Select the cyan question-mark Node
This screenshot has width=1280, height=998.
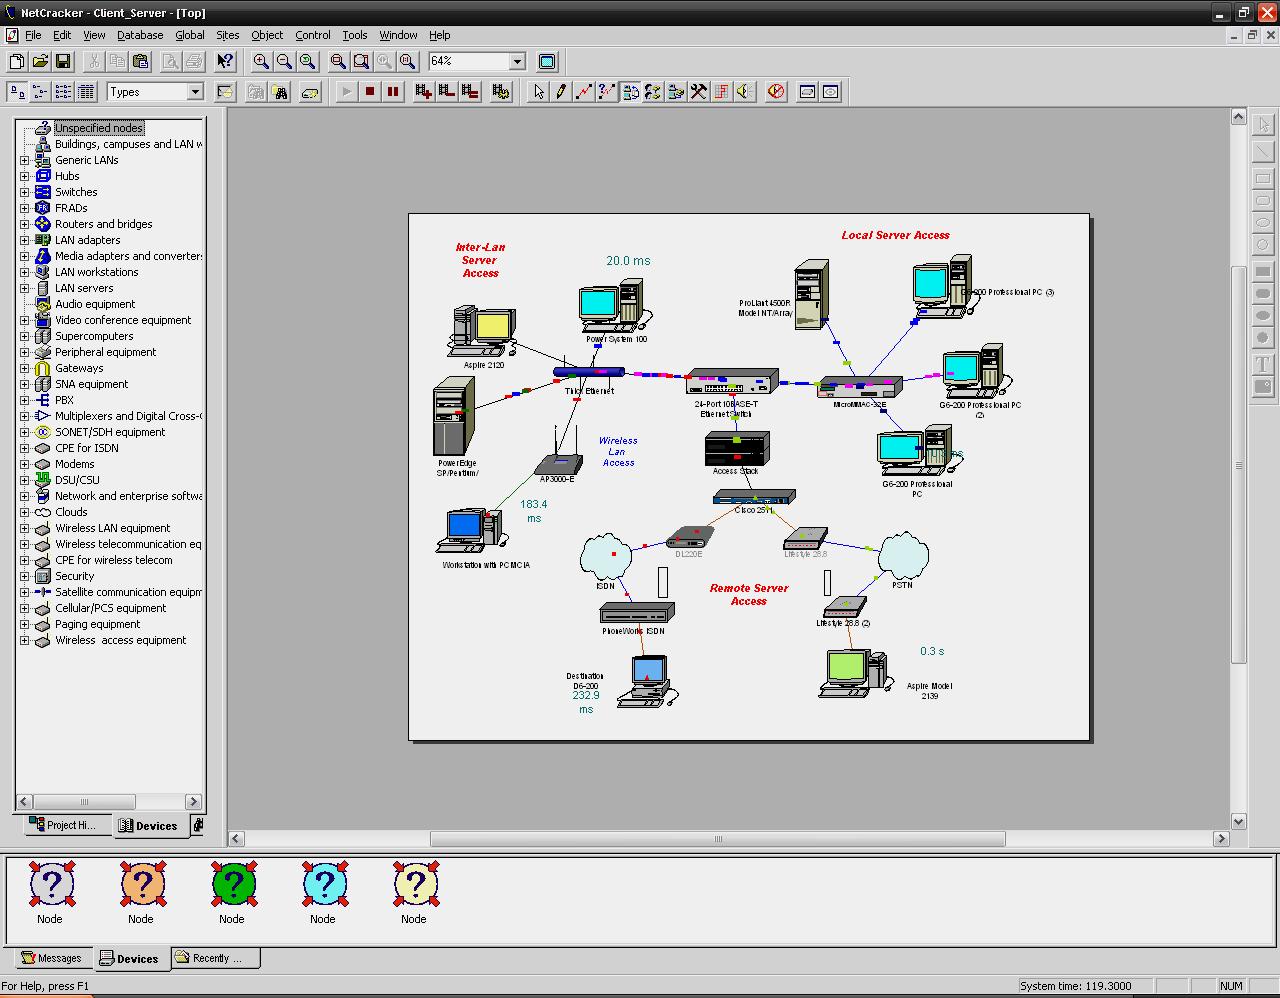point(324,883)
